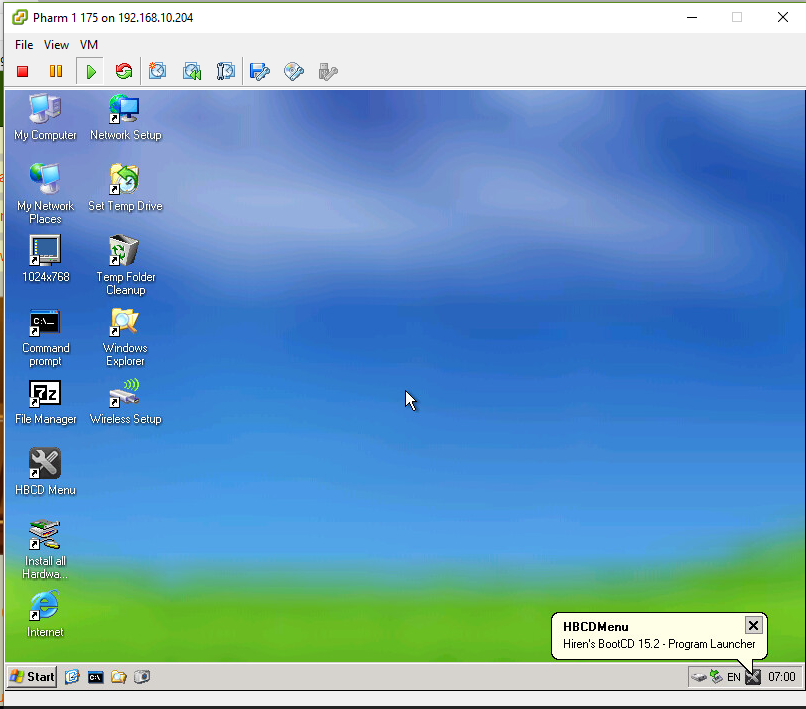Click the CD/DVD drive connection icon

[294, 71]
